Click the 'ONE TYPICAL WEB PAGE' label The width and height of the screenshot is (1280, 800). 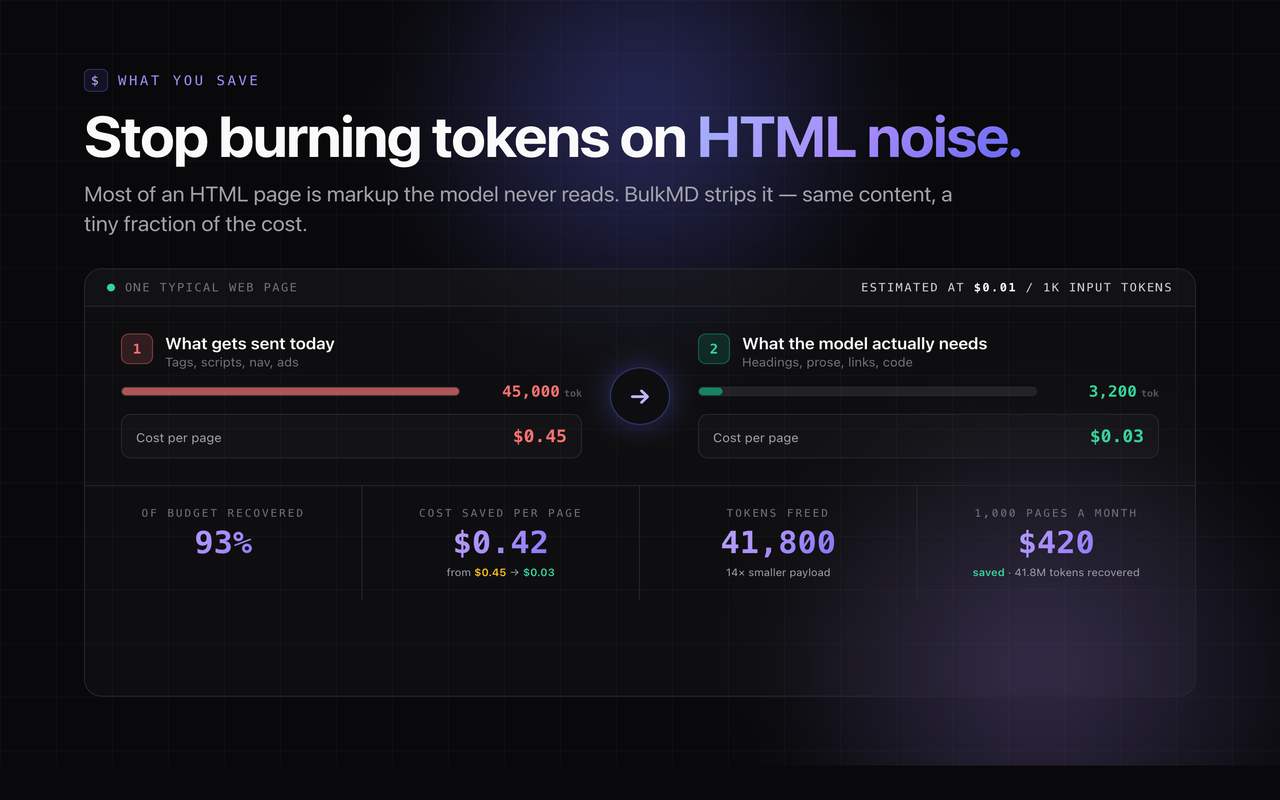211,287
